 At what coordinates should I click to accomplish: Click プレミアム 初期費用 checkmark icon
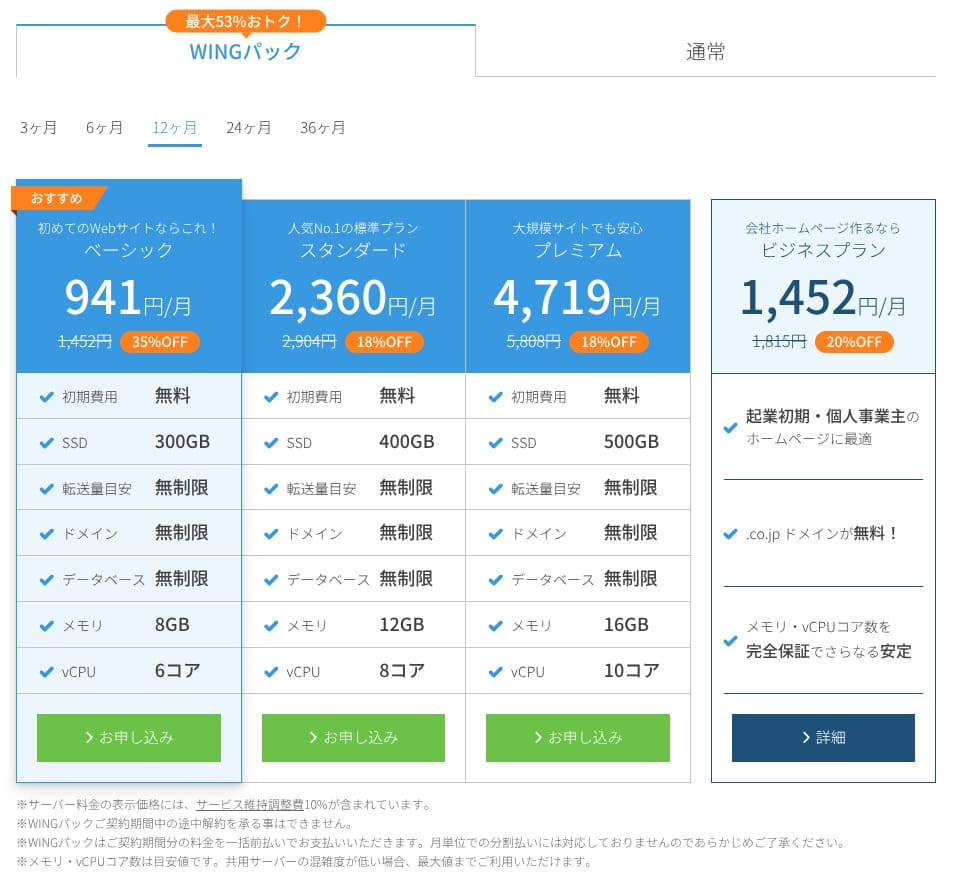[x=495, y=397]
